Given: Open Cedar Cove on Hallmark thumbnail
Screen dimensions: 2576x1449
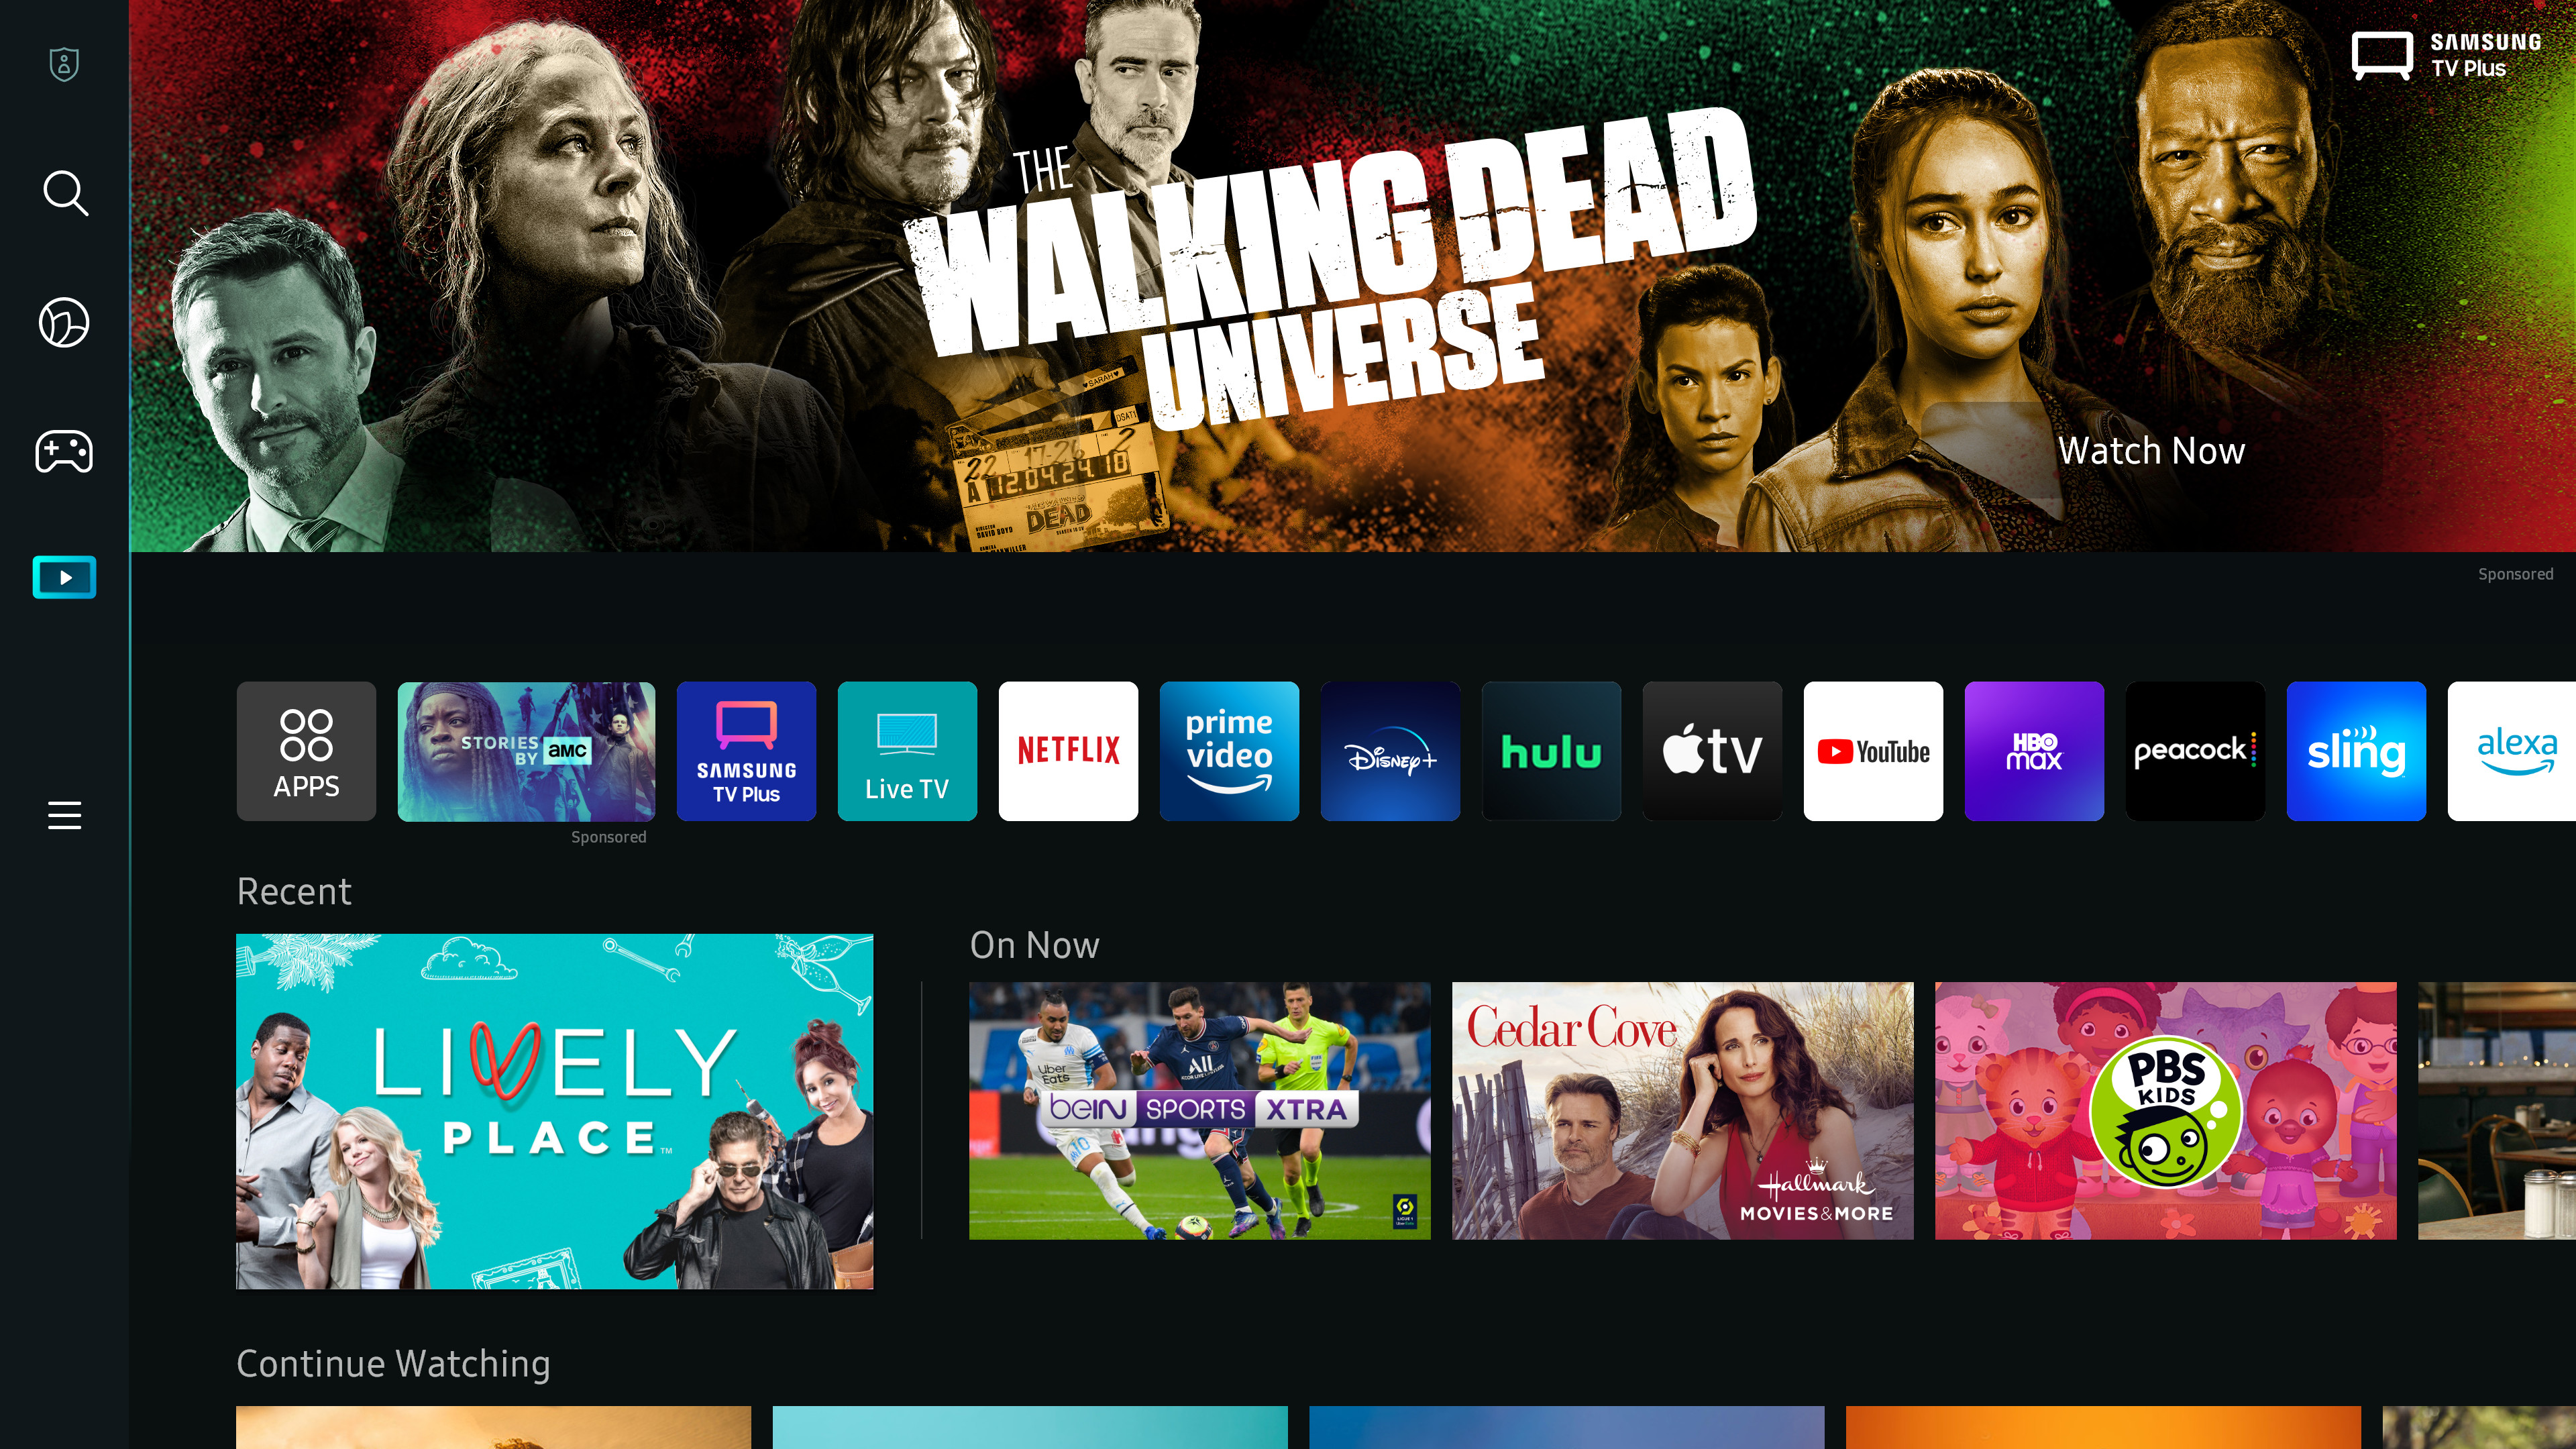Looking at the screenshot, I should (x=1682, y=1111).
